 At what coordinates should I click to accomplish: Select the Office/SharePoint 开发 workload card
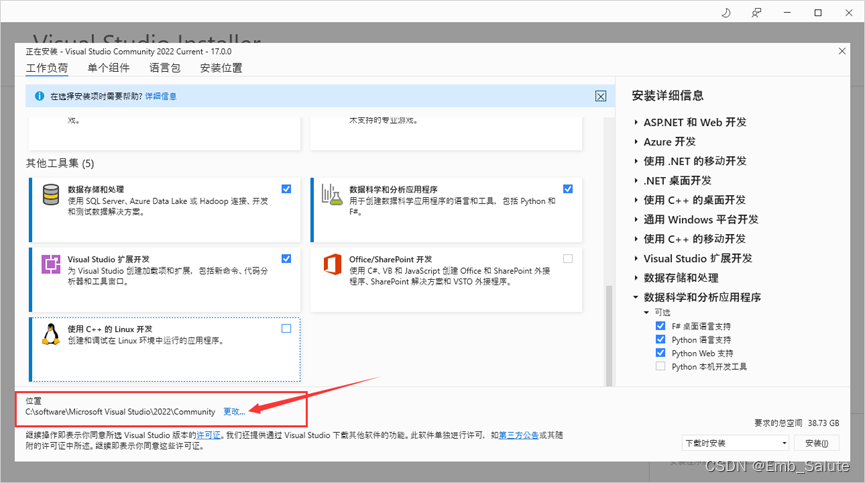click(x=446, y=280)
